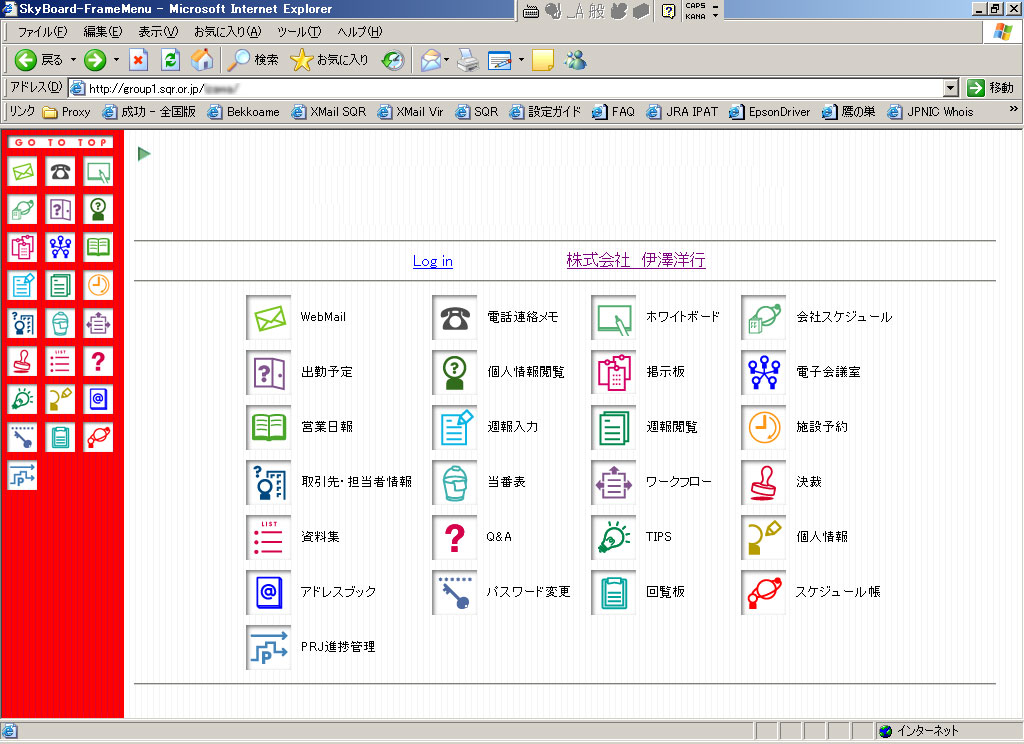
Task: Open スケジュール帳 icon
Action: click(x=763, y=592)
